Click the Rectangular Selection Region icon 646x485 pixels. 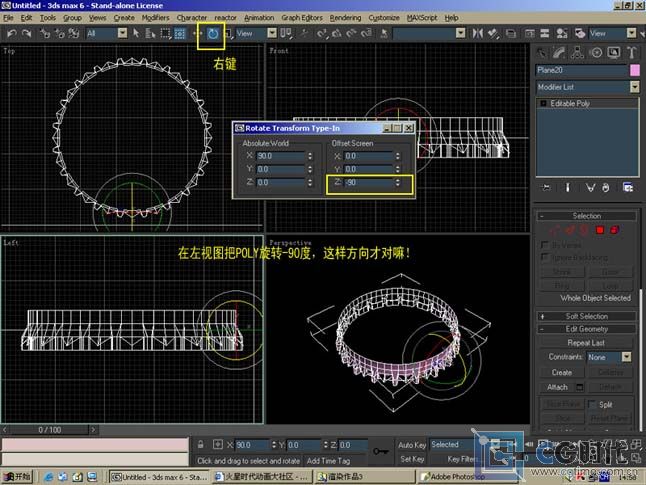click(166, 33)
